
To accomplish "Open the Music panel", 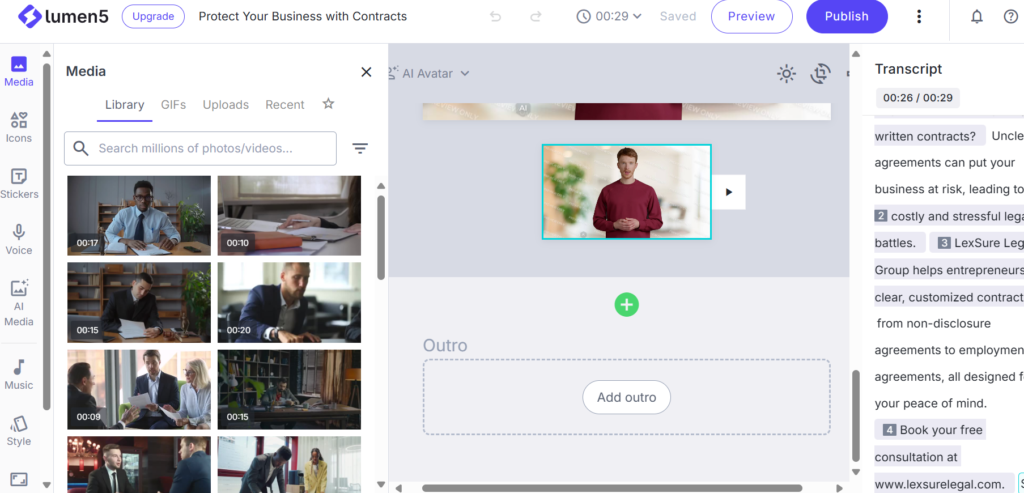I will pos(19,373).
